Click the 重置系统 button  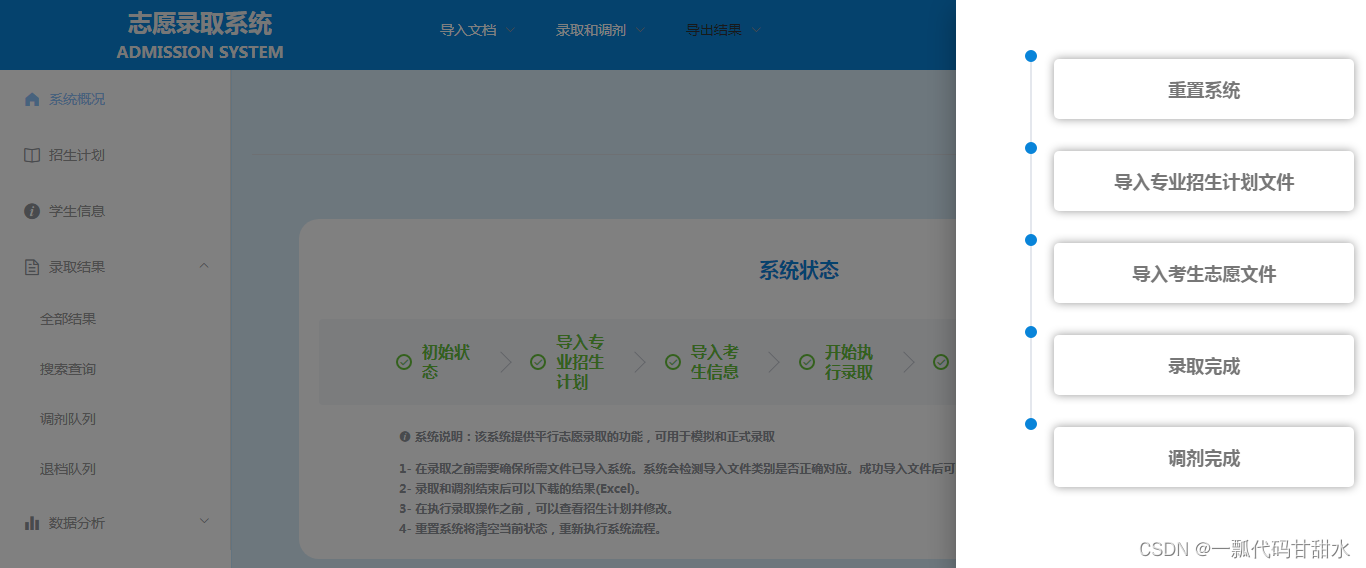[x=1204, y=89]
